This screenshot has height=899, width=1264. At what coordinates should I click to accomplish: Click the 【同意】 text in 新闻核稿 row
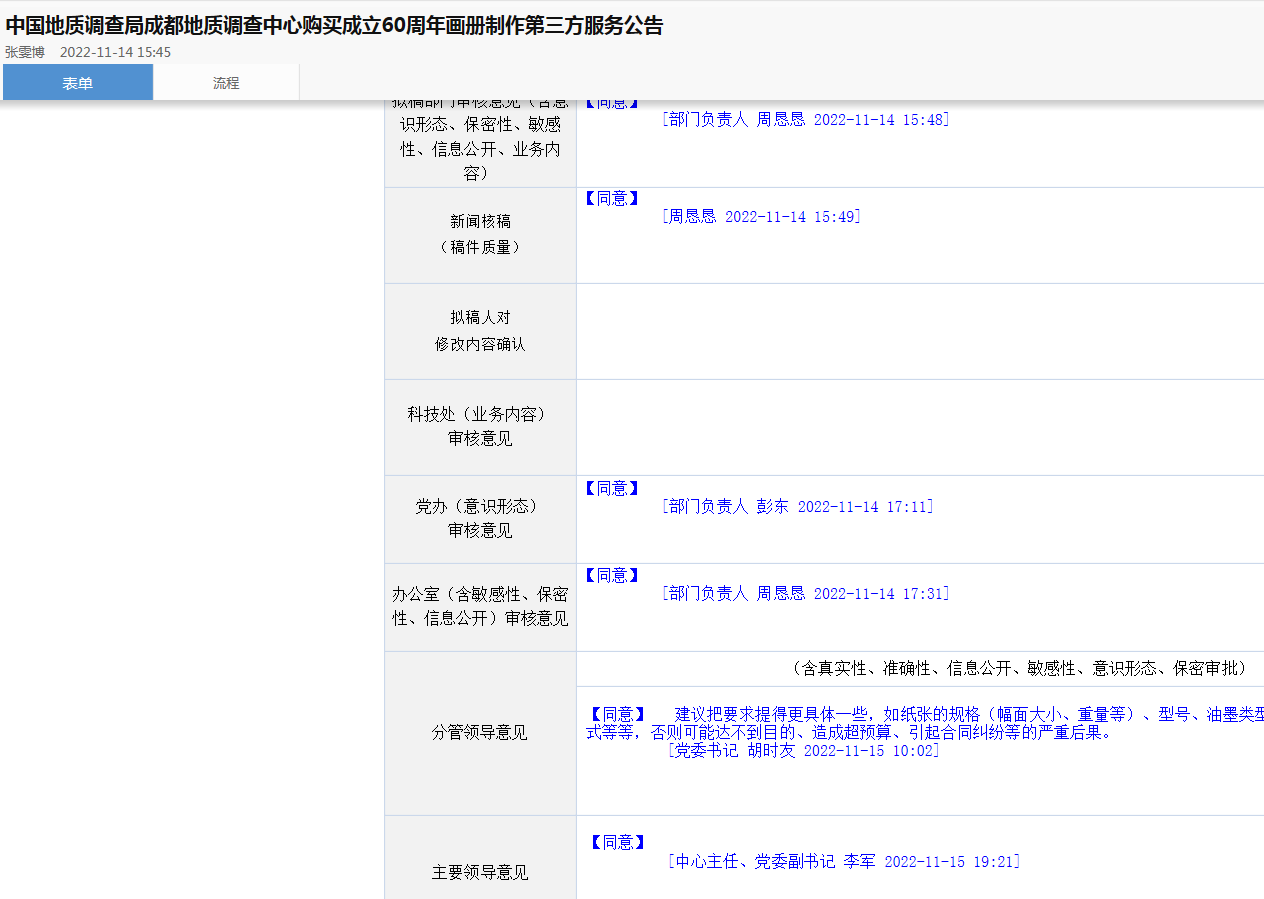click(610, 198)
